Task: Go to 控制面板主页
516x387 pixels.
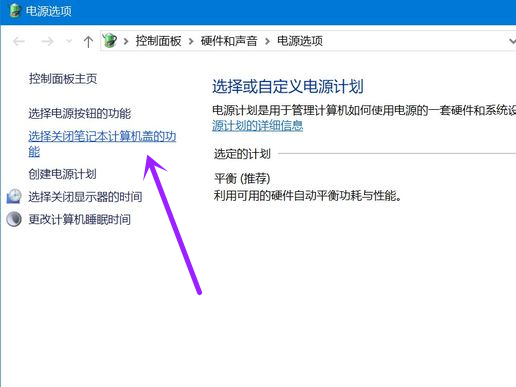Action: click(63, 79)
